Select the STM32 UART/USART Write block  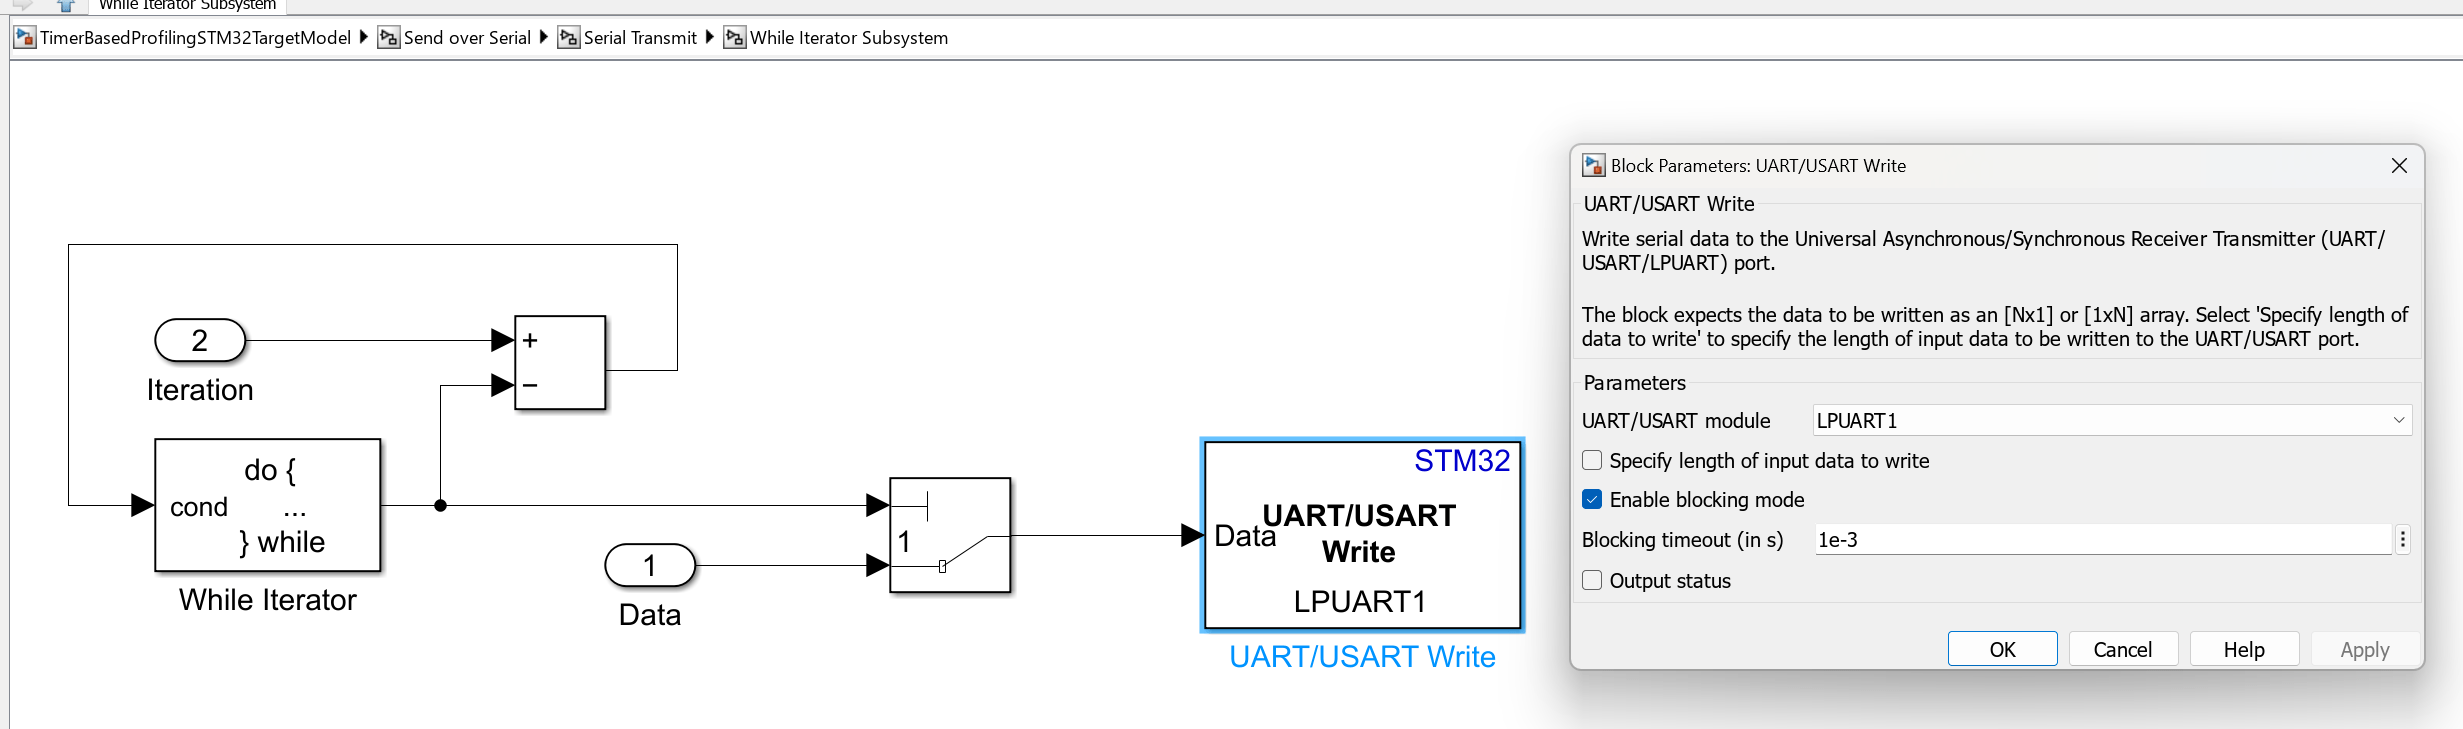(x=1361, y=535)
